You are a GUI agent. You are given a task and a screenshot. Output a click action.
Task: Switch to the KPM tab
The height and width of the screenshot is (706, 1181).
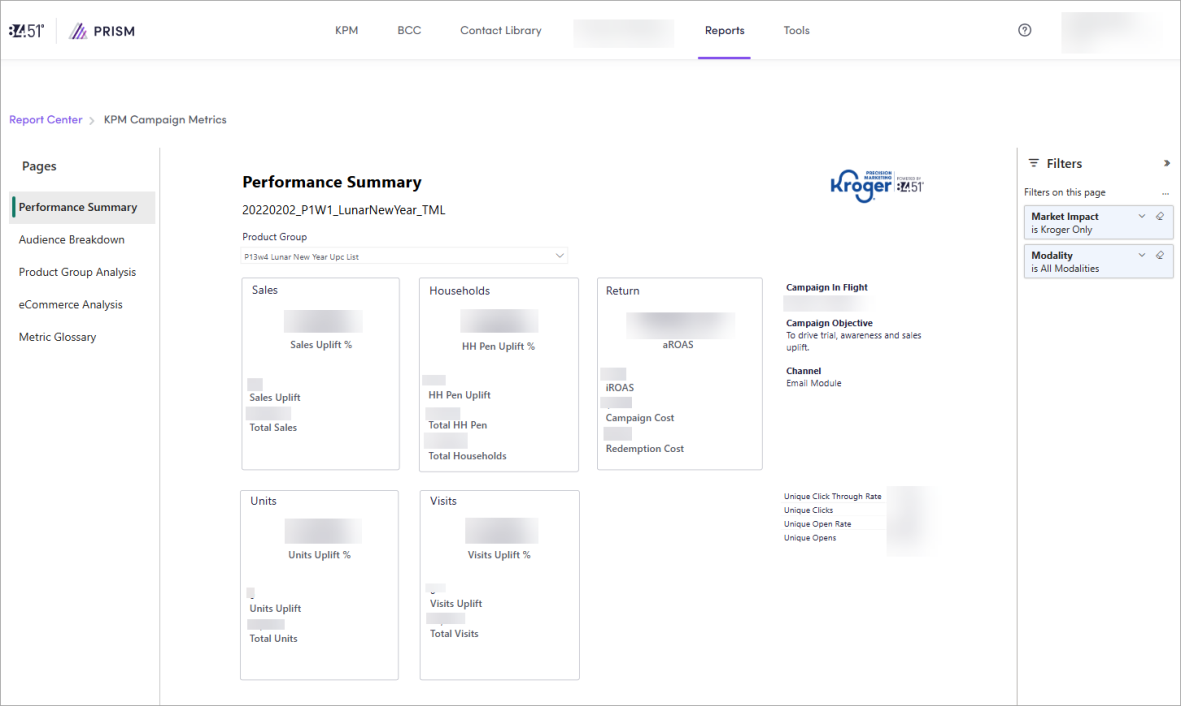point(346,31)
